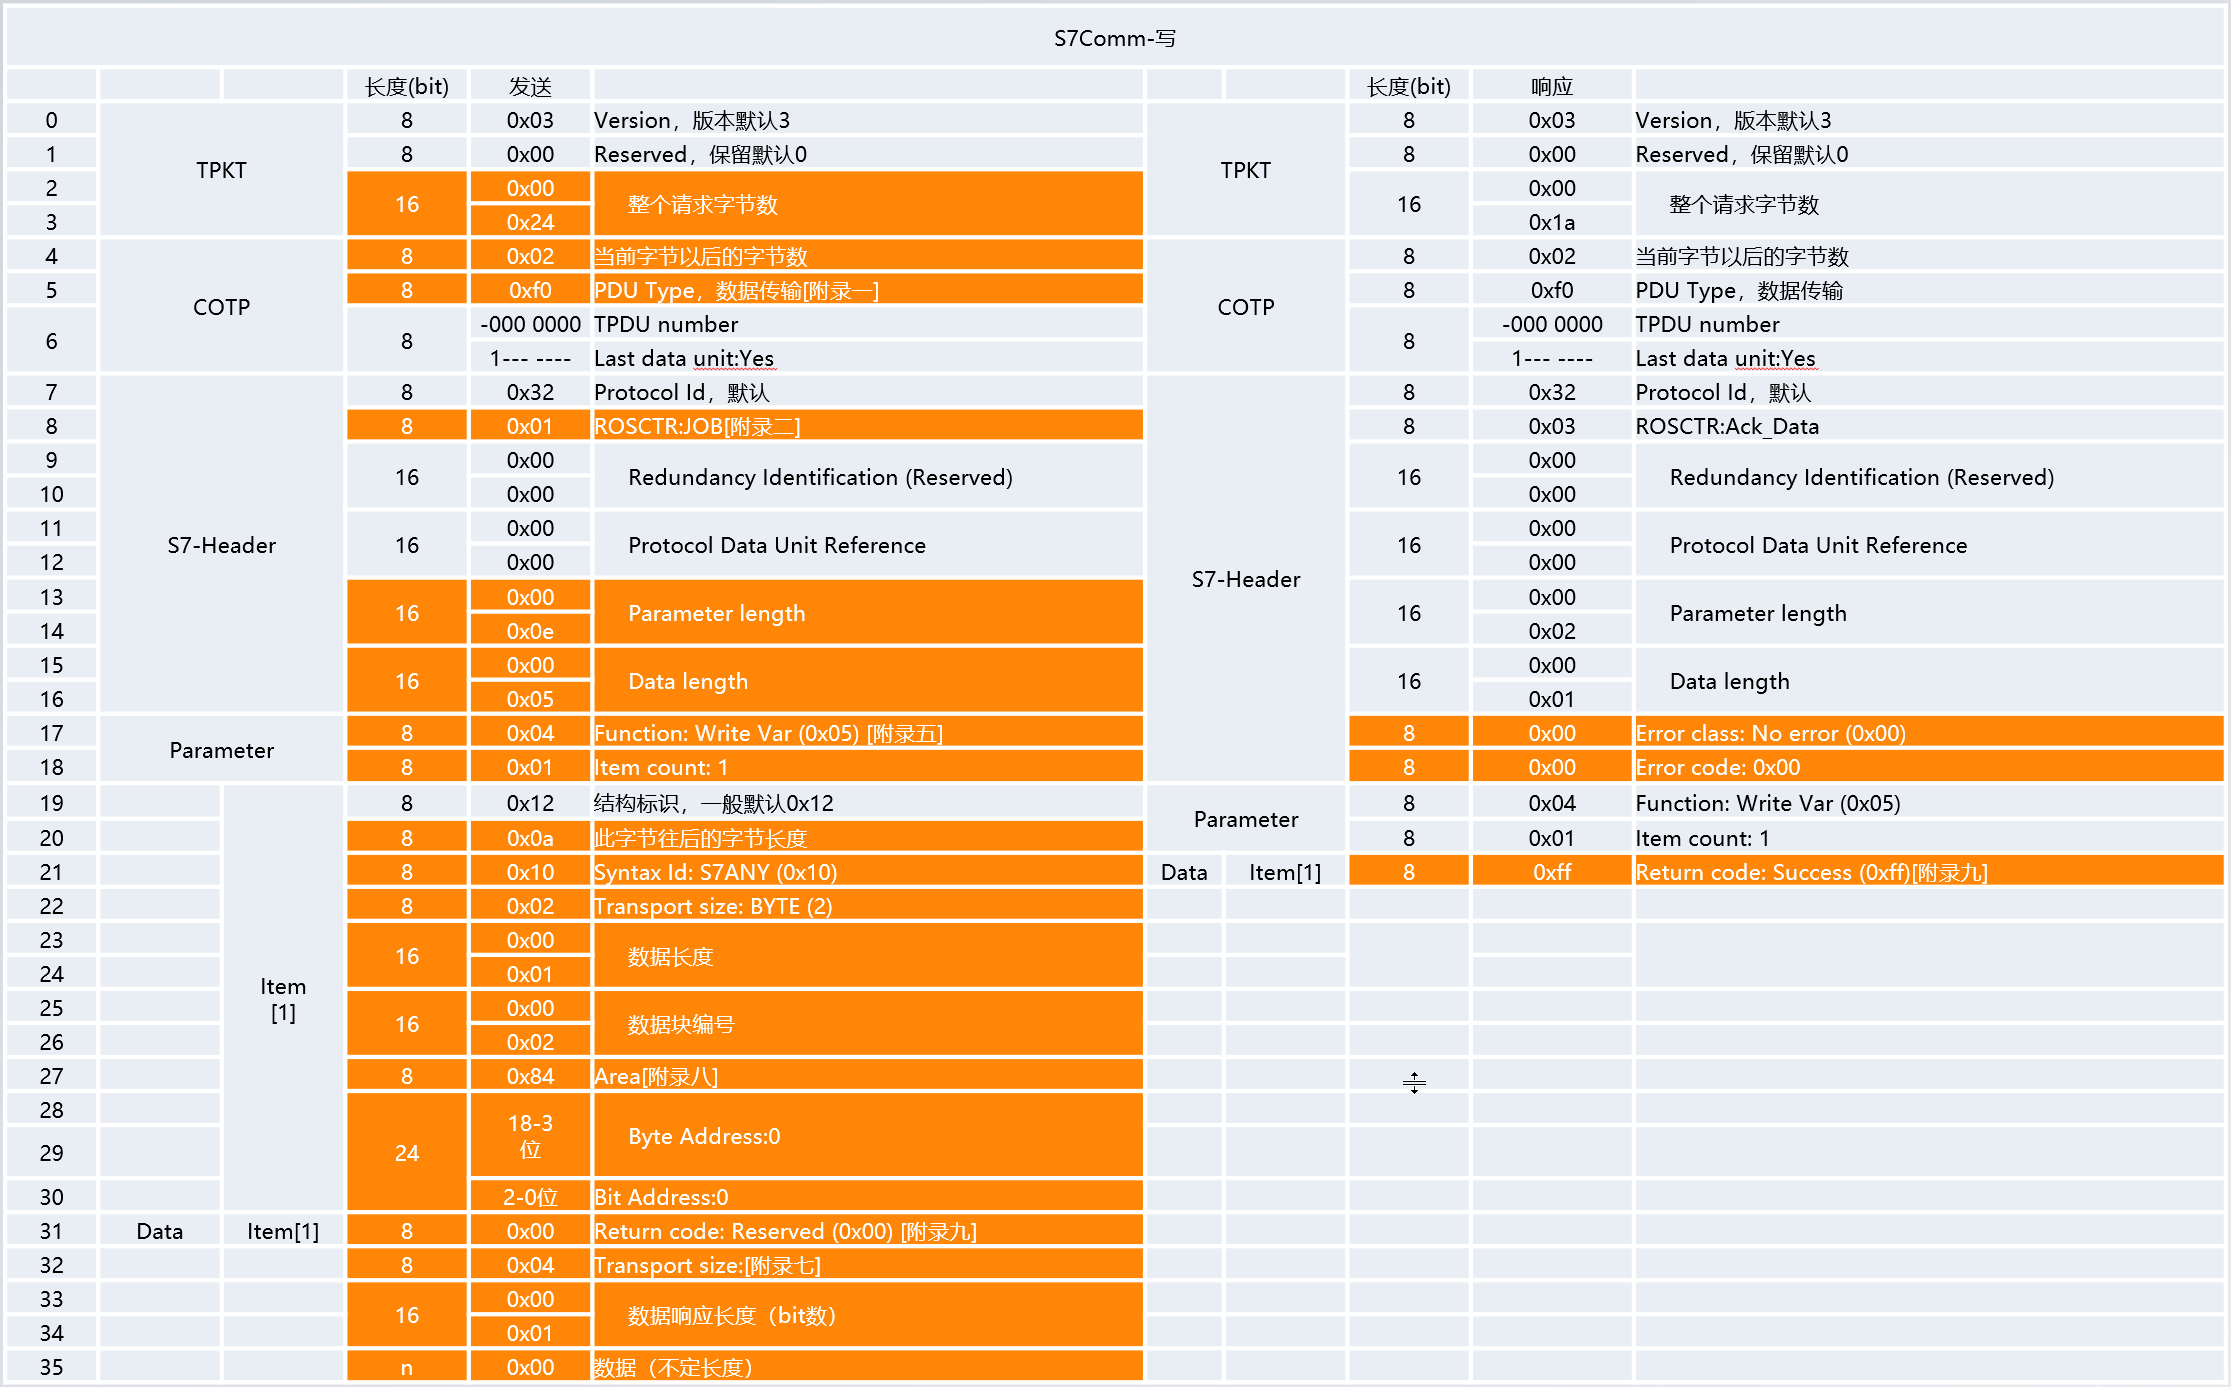Select the 发送 column header cell

(530, 87)
